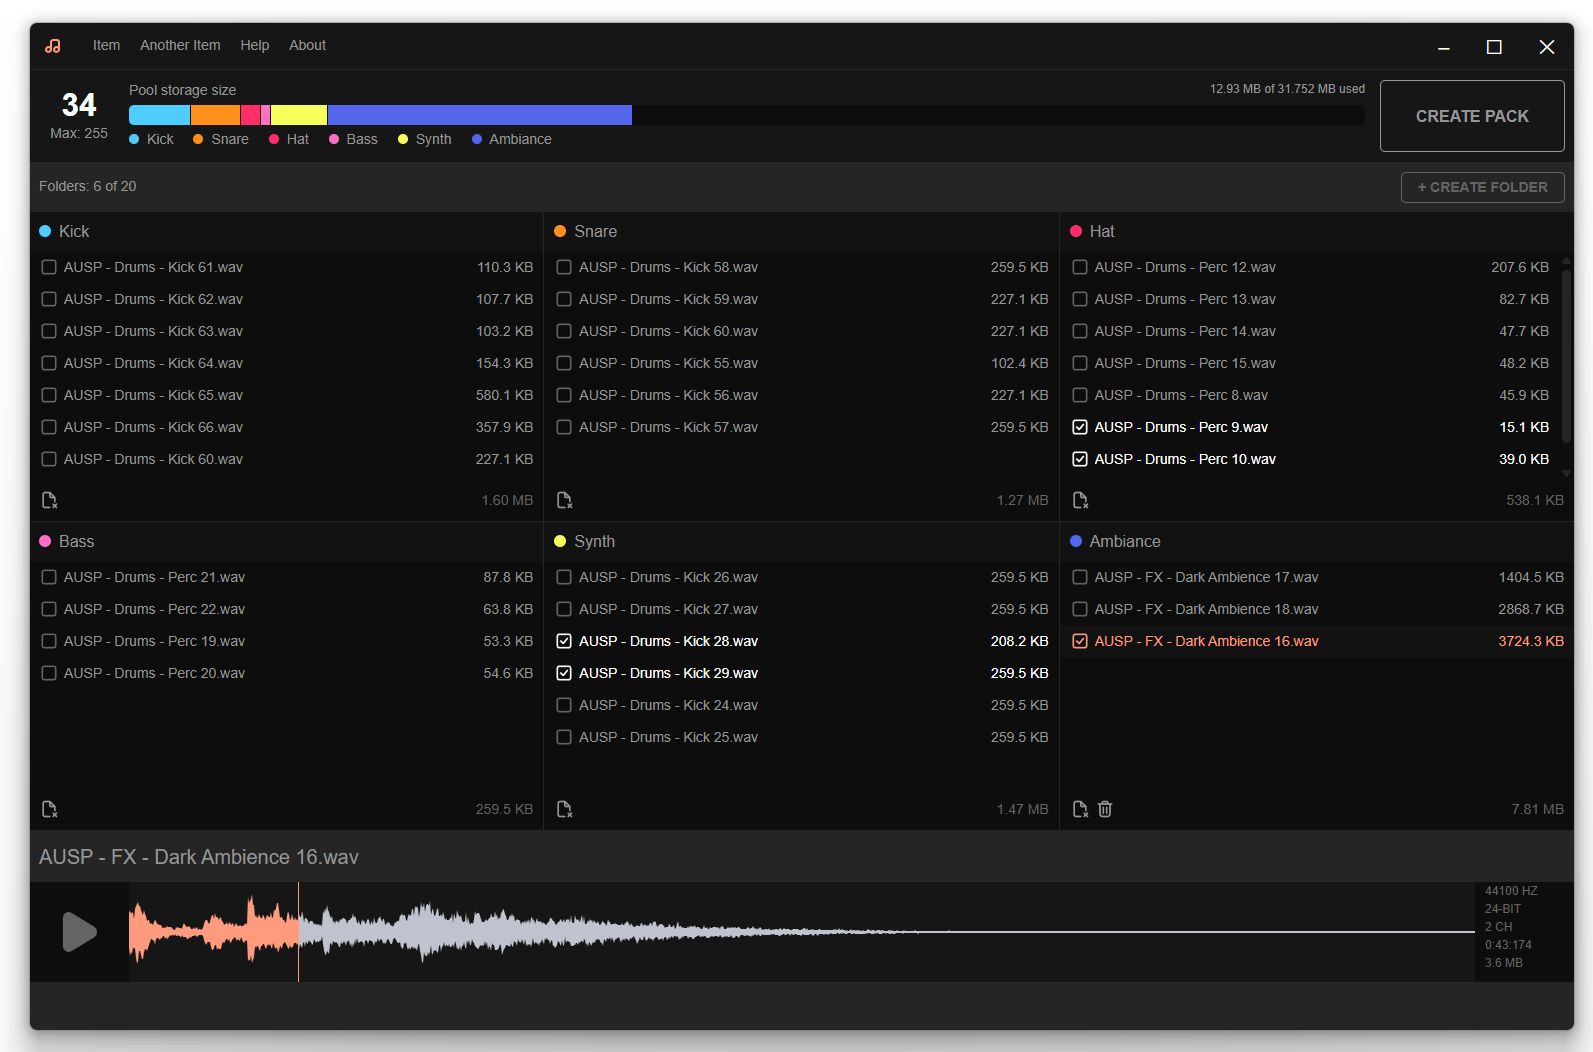Click the Hat legend entry under storage bar
This screenshot has width=1593, height=1052.
pos(289,139)
